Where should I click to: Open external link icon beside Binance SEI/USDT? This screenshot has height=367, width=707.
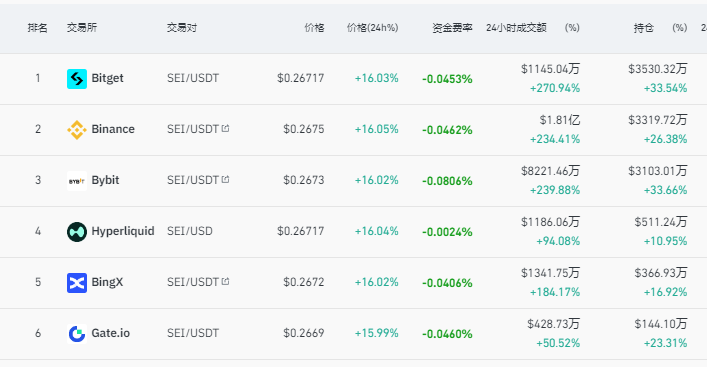[225, 128]
